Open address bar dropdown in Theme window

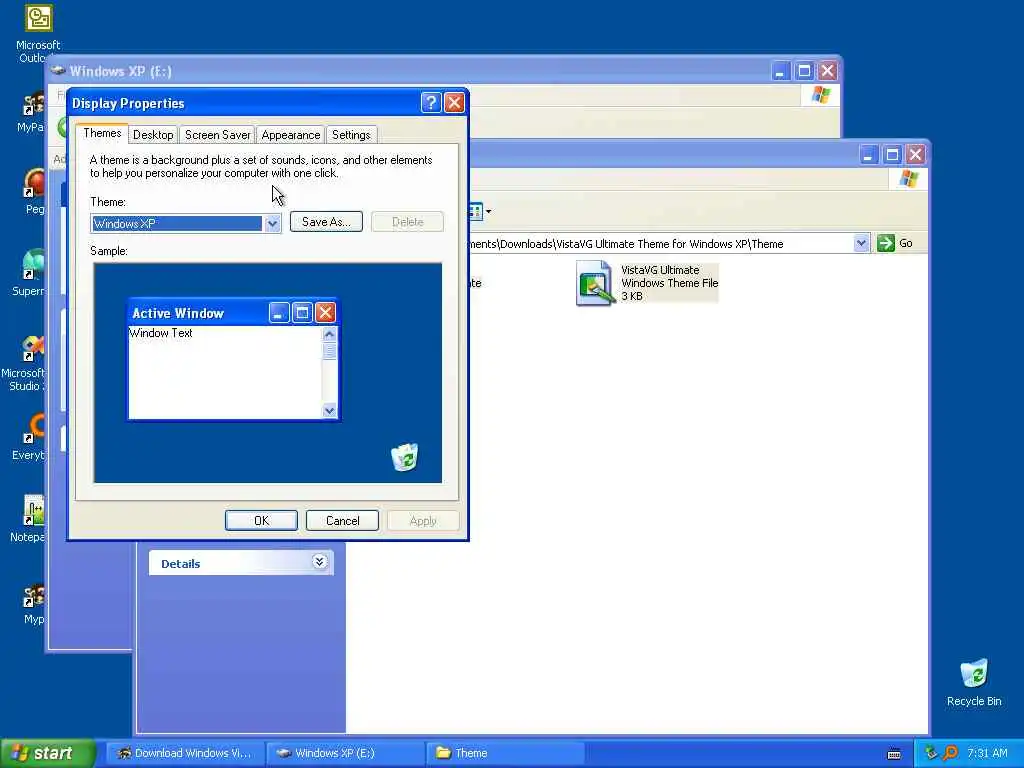861,243
